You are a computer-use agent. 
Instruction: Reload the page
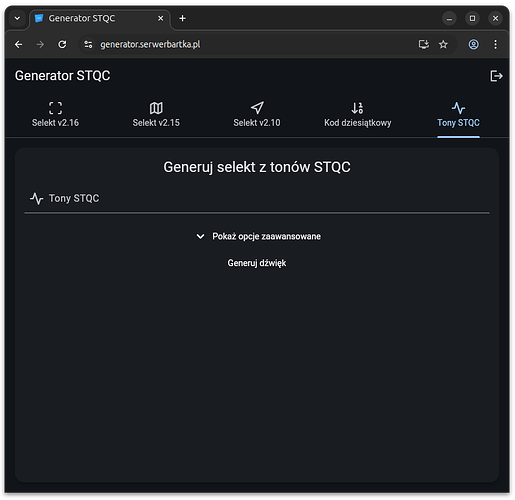pos(62,44)
